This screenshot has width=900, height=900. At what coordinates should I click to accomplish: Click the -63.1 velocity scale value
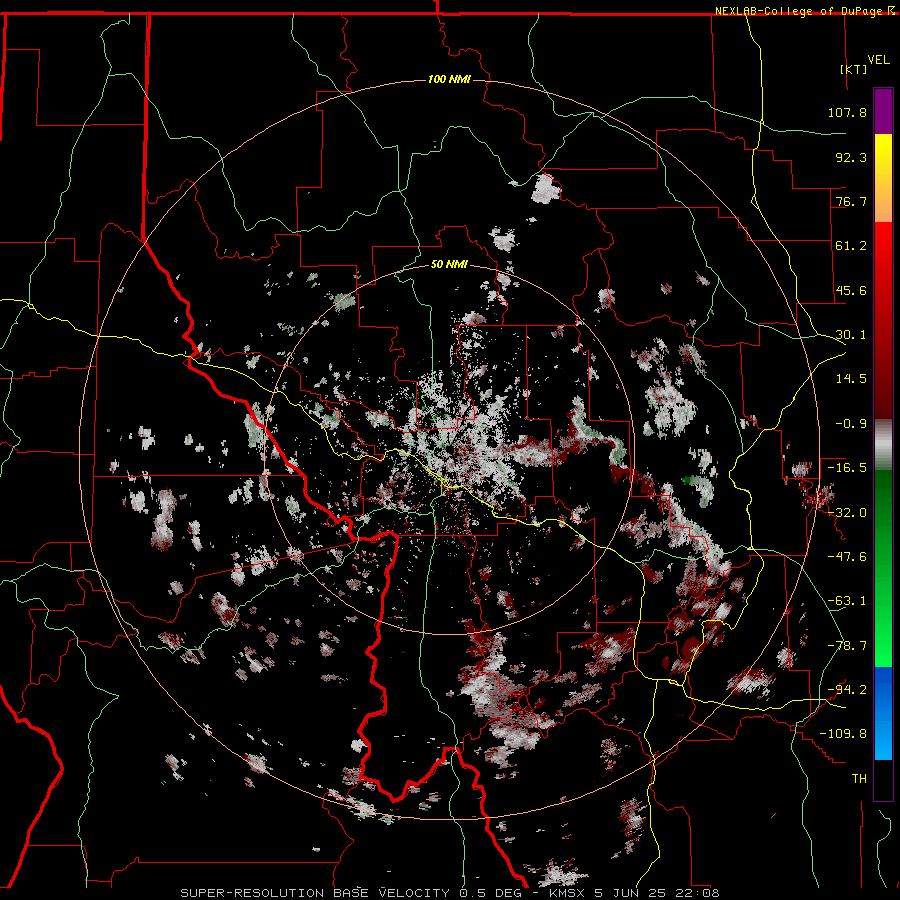(847, 601)
